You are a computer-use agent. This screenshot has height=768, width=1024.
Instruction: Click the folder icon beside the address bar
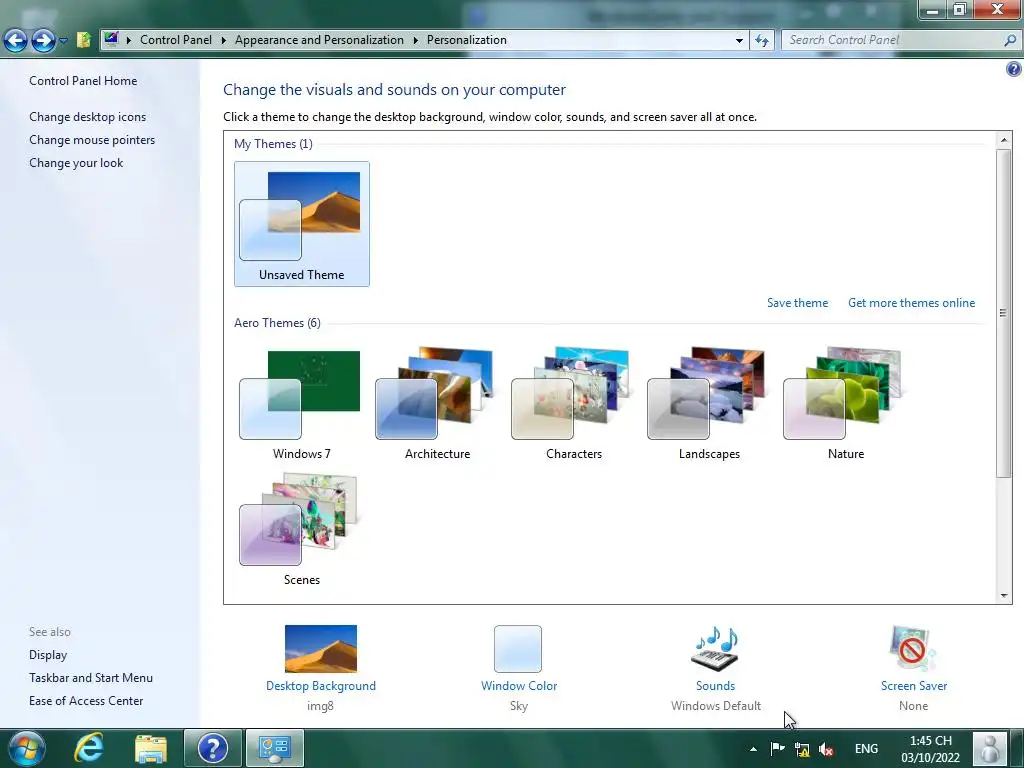point(84,40)
